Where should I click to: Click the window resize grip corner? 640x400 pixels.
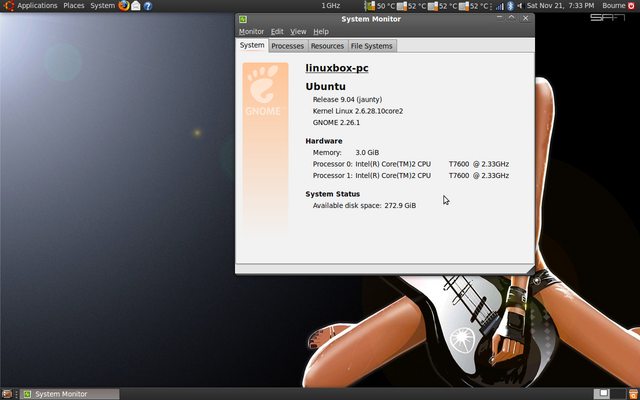[x=529, y=269]
